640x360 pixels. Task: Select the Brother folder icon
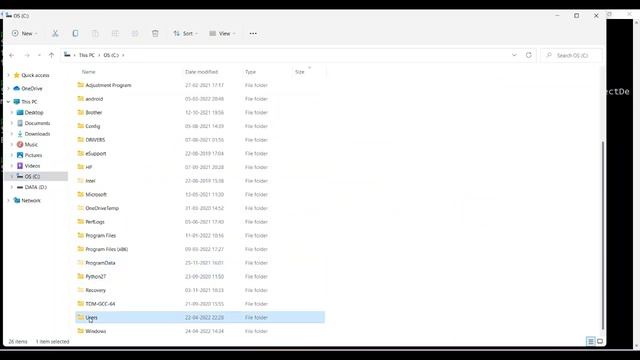pos(80,112)
